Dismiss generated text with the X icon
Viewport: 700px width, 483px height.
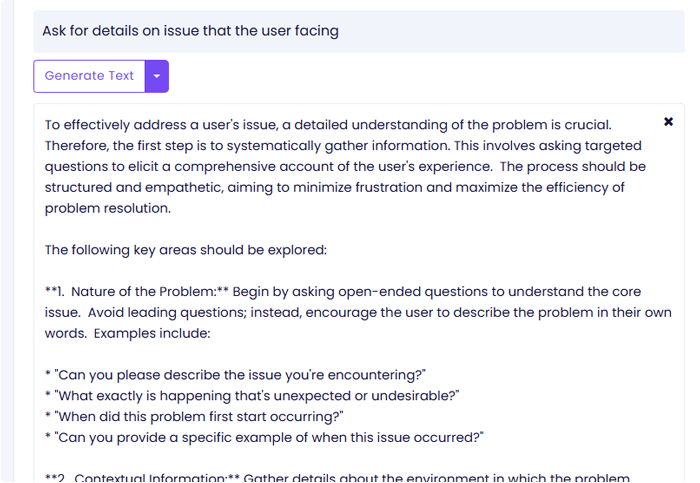pyautogui.click(x=668, y=122)
